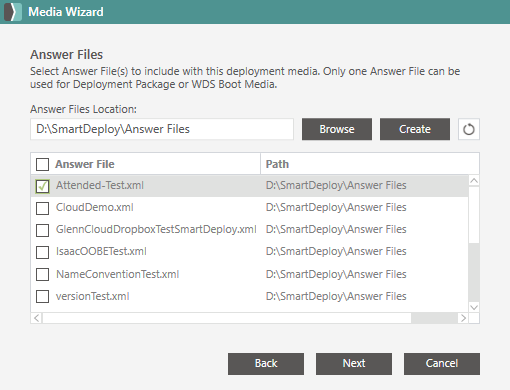The image size is (510, 390).
Task: Select the IsaacOOBETest.xml file name
Action: 101,251
